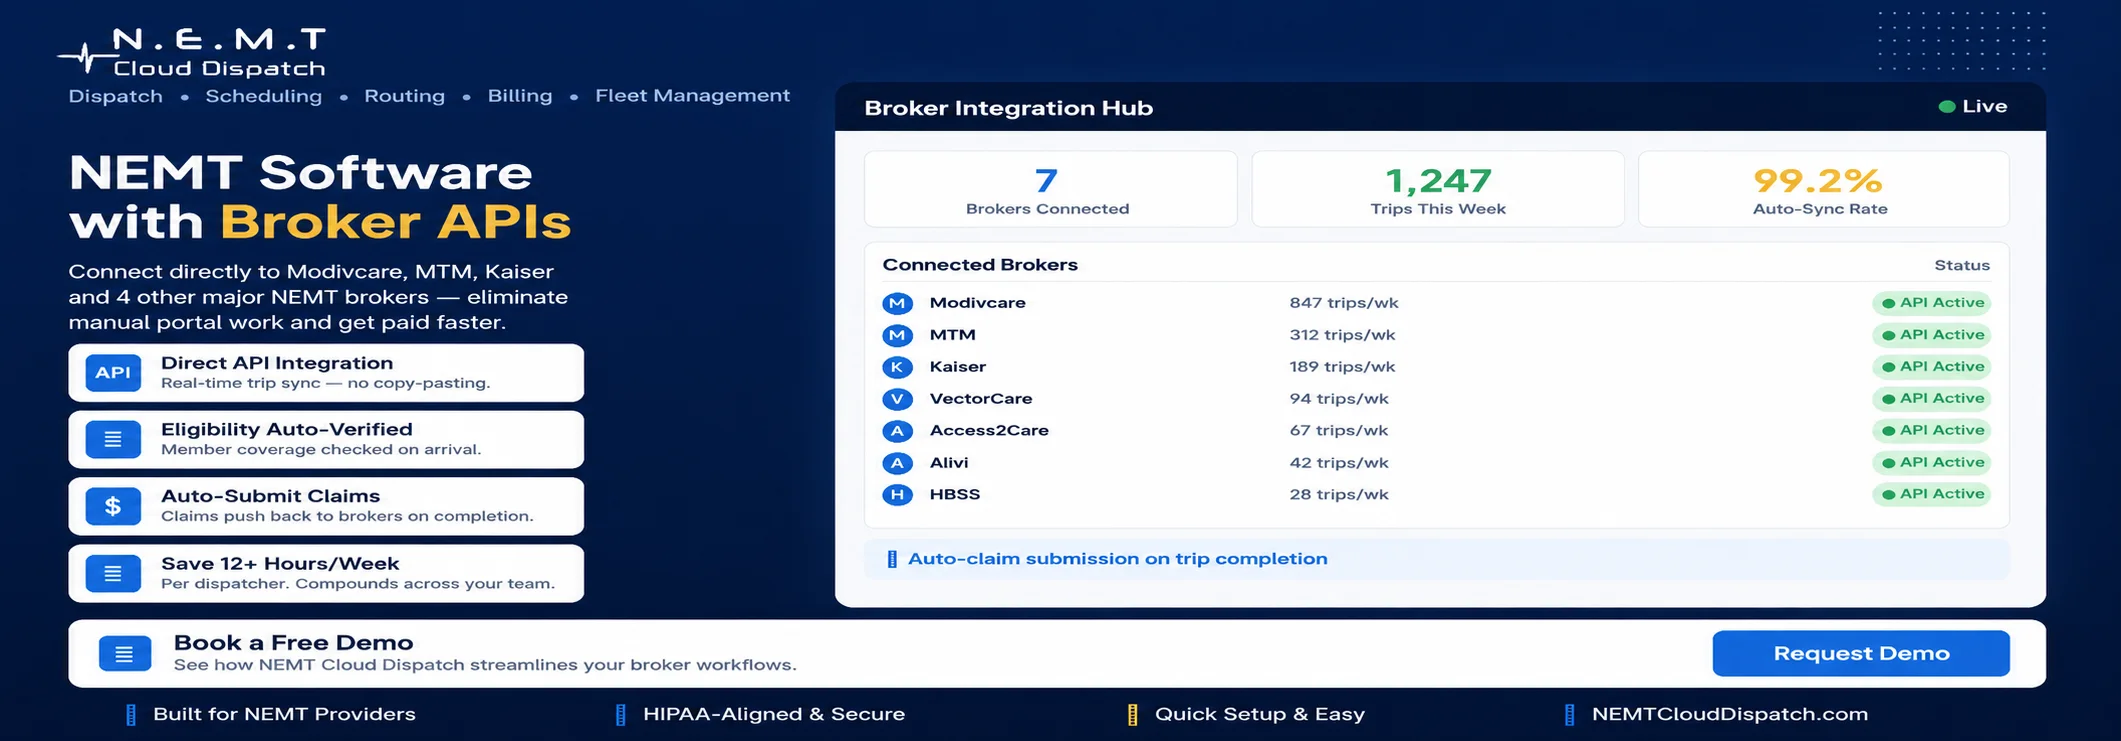Viewport: 2121px width, 741px height.
Task: Click the 42 trips/wk value
Action: (1339, 463)
